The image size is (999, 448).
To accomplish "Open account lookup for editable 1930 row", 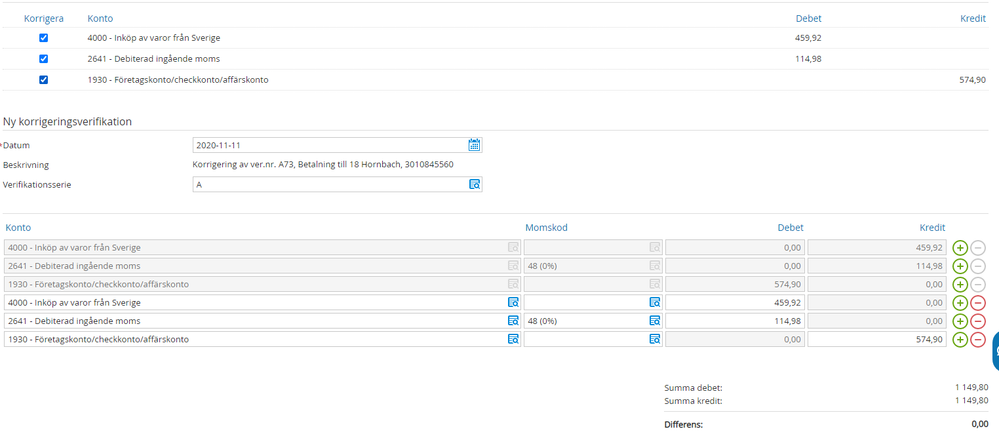I will coord(512,340).
